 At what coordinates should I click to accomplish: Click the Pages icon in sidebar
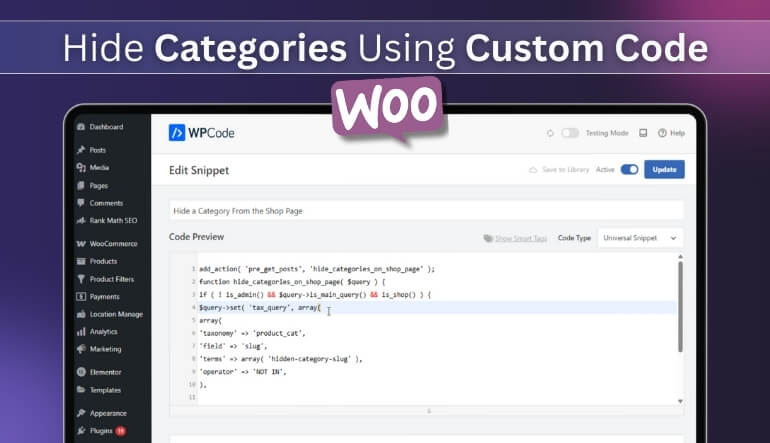point(81,186)
